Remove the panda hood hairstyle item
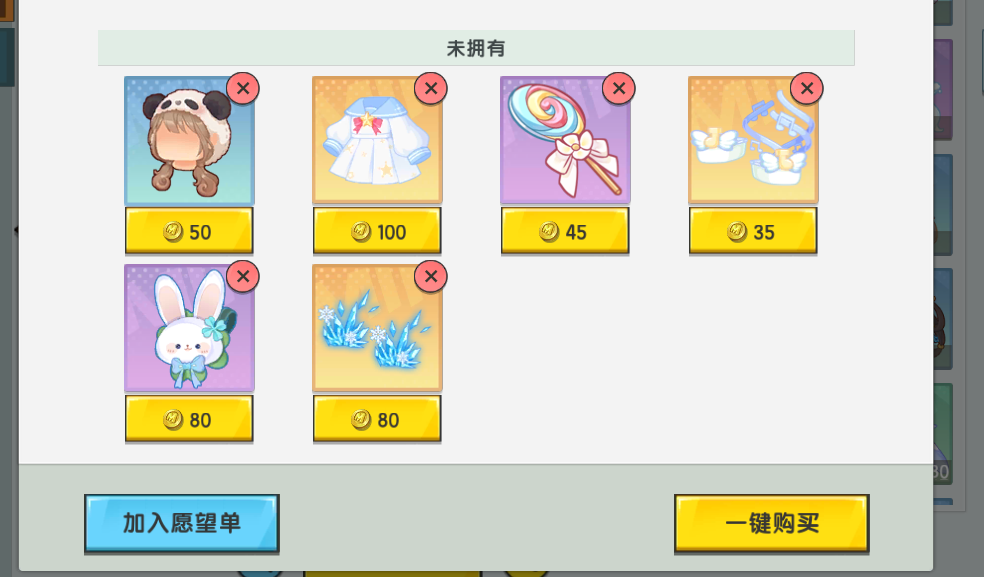The image size is (984, 577). (x=243, y=89)
